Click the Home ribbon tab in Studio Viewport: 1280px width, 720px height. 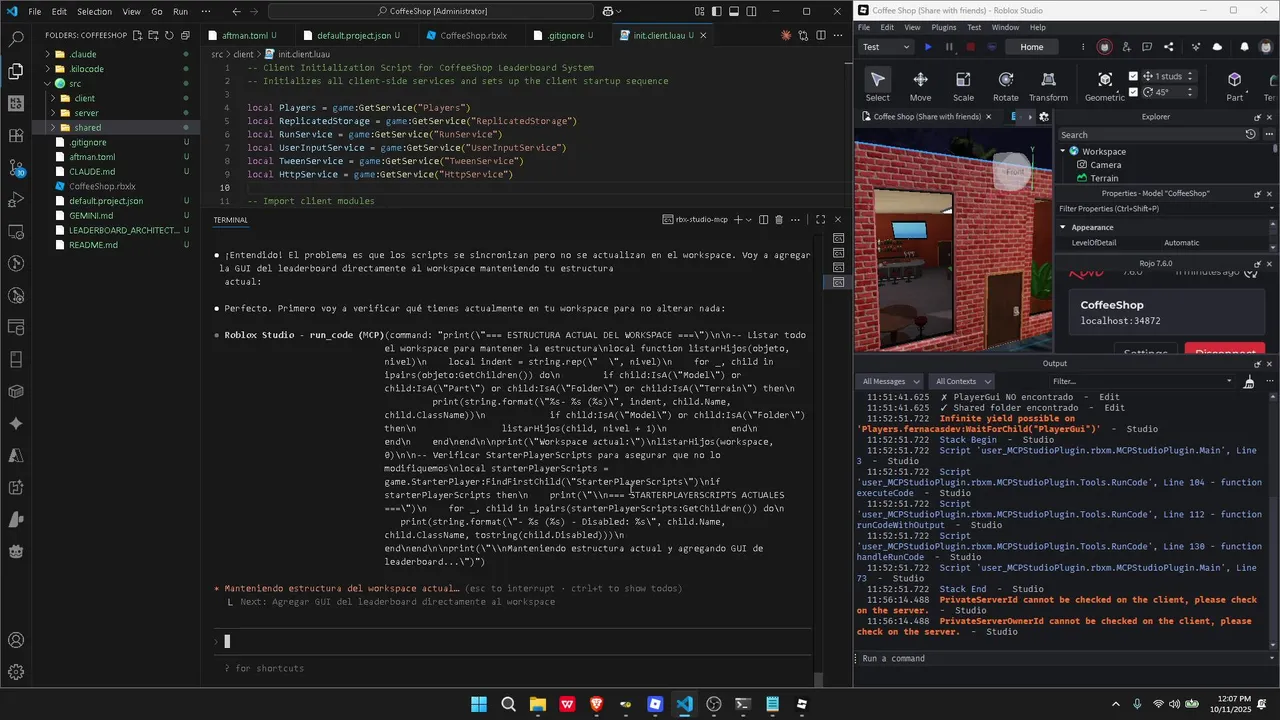point(1031,47)
